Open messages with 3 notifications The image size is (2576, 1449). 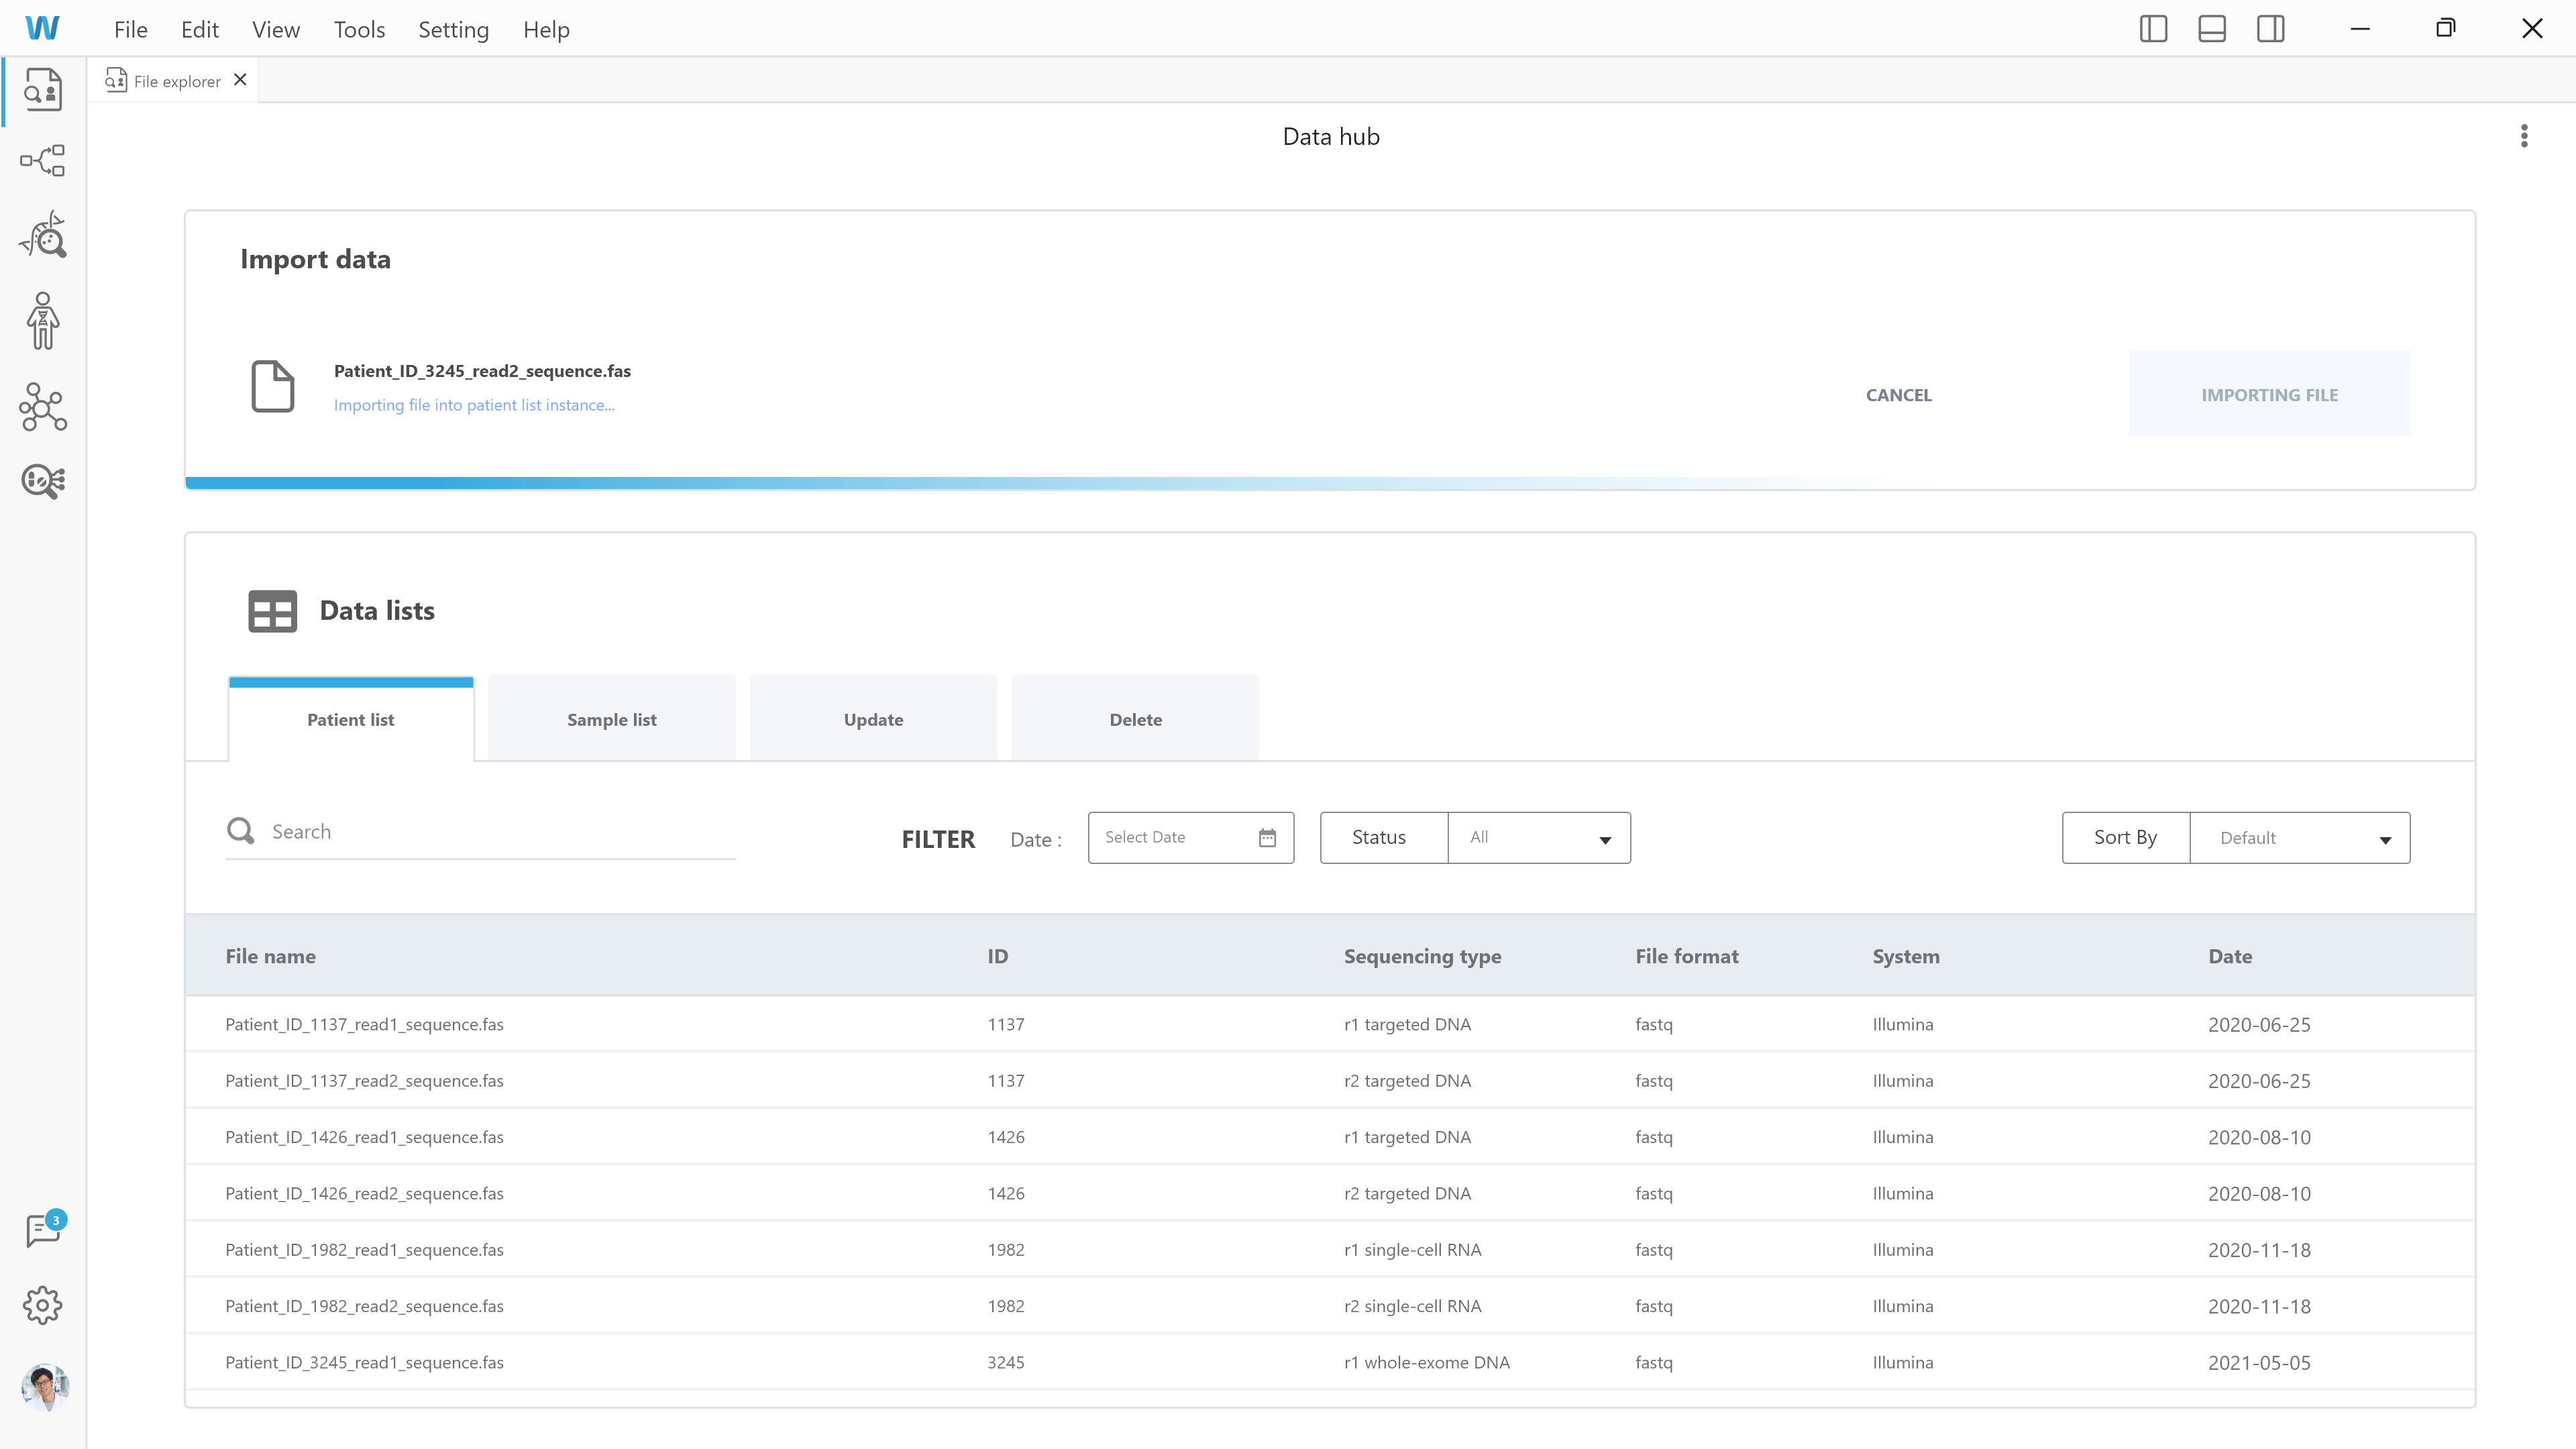tap(43, 1230)
